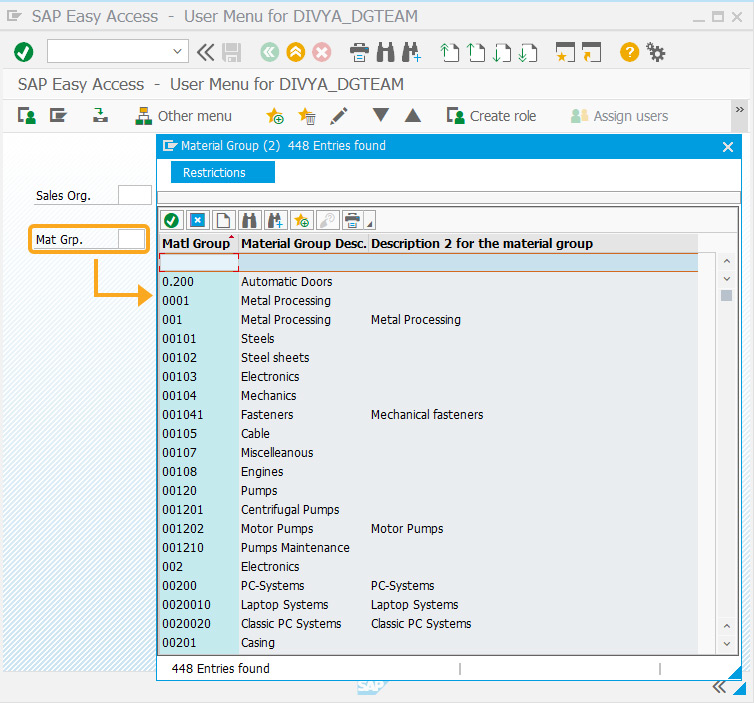Click the Sales Org. input field
Image resolution: width=754 pixels, height=703 pixels.
[135, 195]
